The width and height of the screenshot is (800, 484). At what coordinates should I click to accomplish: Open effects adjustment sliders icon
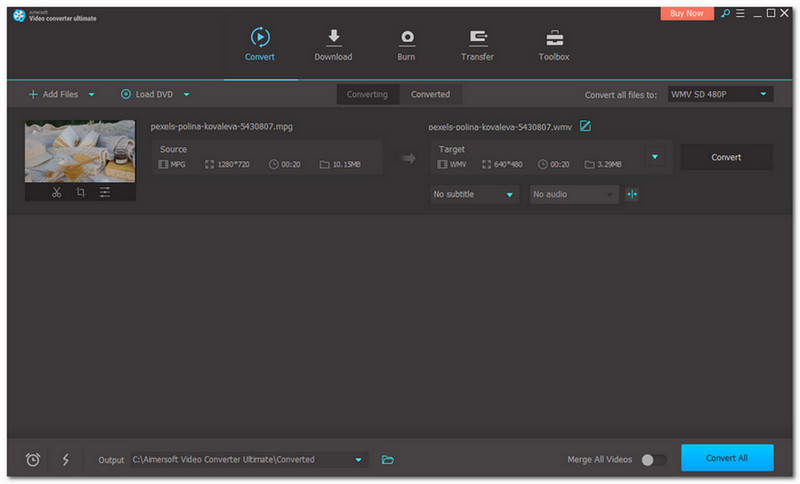(105, 192)
